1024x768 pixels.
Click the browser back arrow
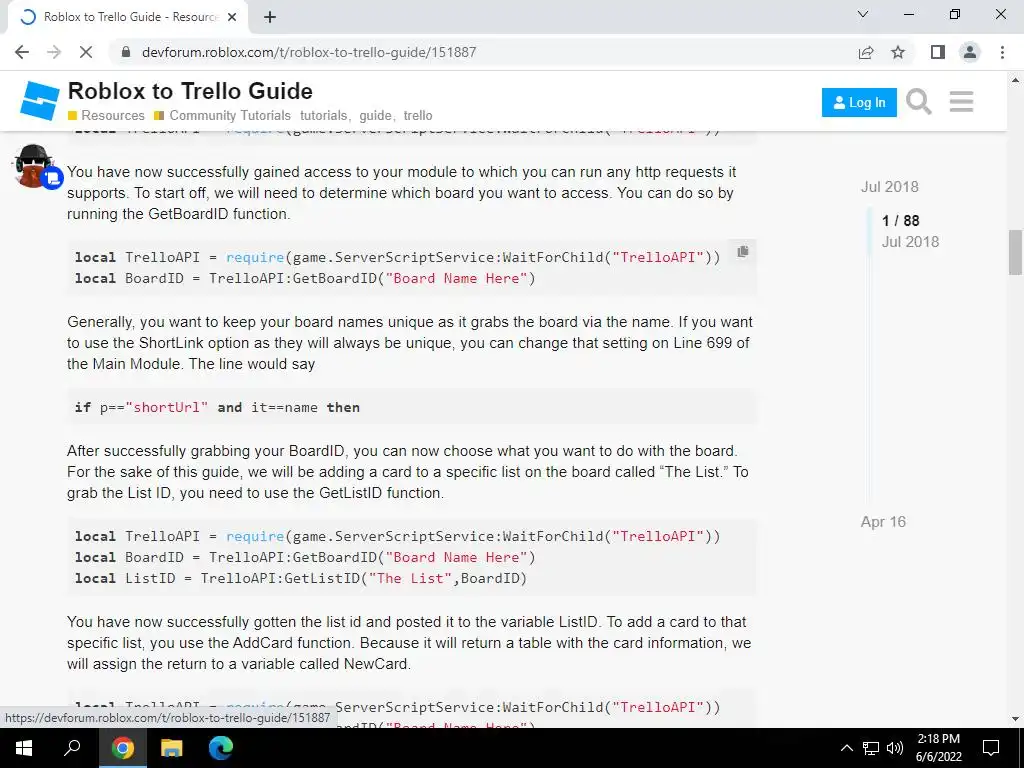pyautogui.click(x=22, y=52)
